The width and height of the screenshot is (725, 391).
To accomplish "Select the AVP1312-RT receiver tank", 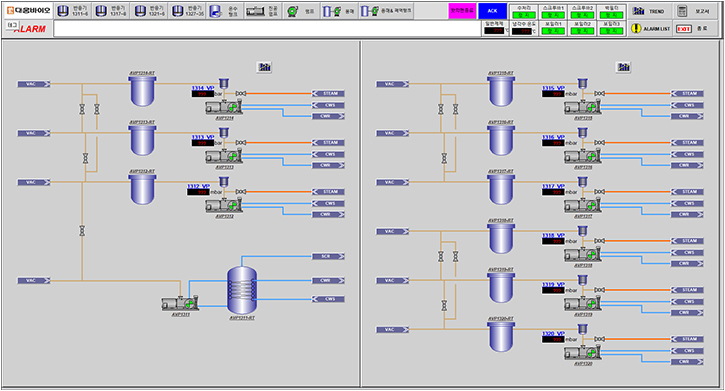I will [x=142, y=189].
